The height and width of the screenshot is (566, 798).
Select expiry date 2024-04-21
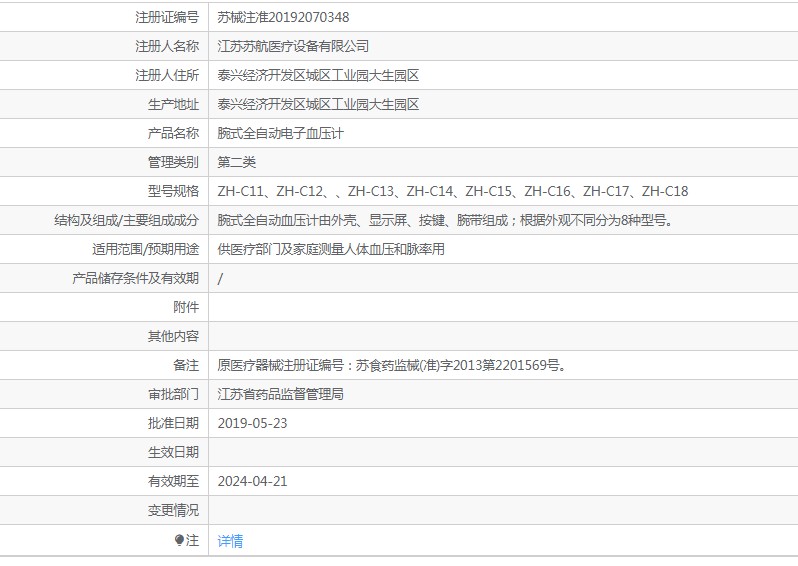[x=252, y=482]
